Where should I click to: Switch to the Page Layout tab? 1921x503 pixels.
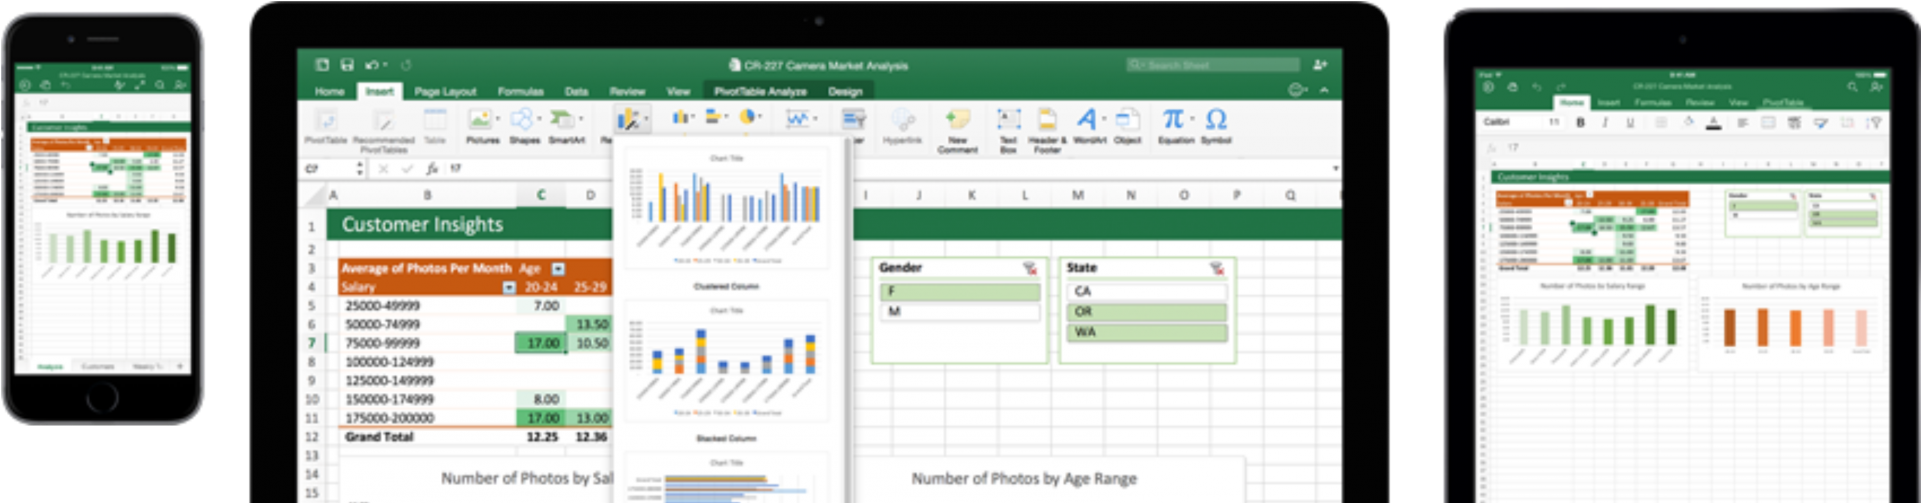[445, 91]
